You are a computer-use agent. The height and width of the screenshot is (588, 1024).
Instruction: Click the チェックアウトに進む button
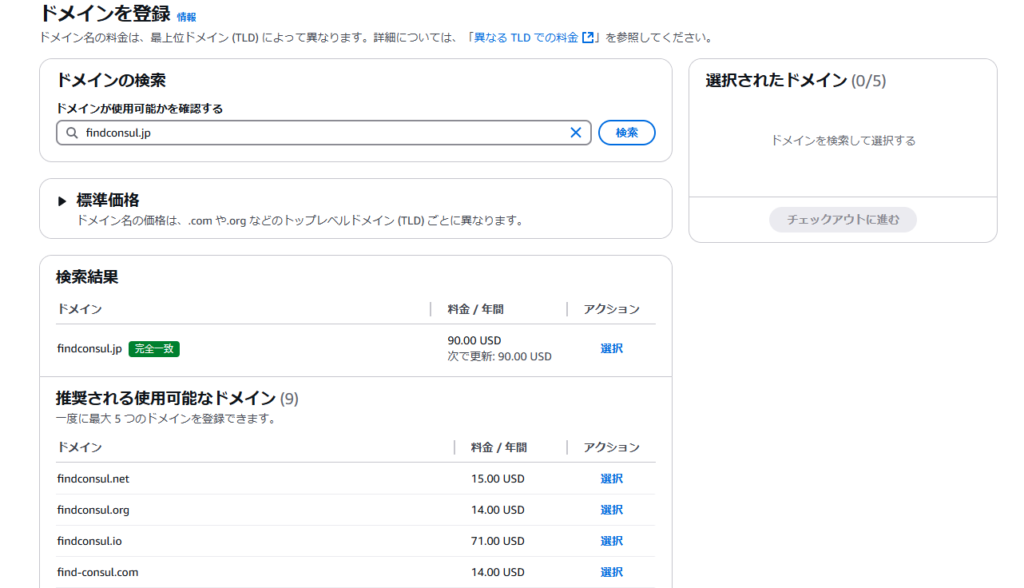pyautogui.click(x=842, y=220)
